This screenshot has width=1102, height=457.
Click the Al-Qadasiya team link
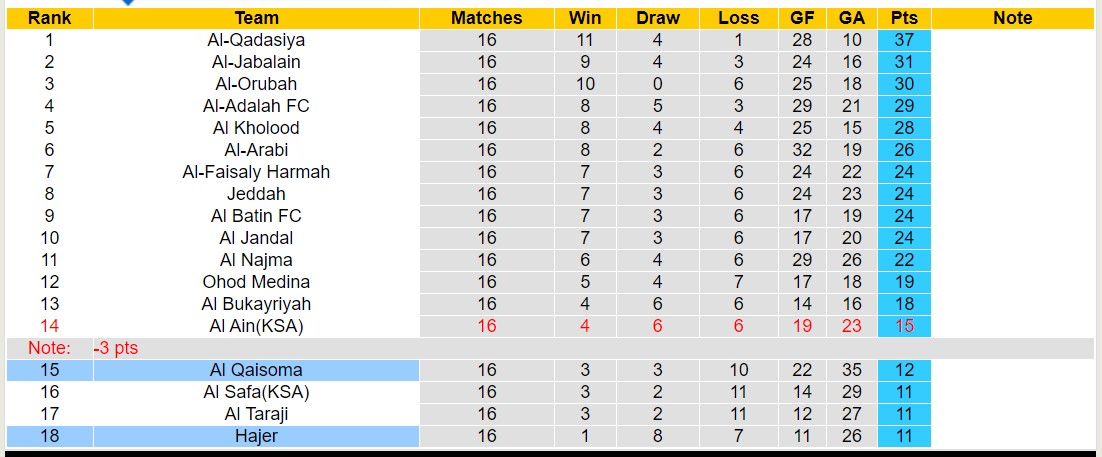(256, 40)
